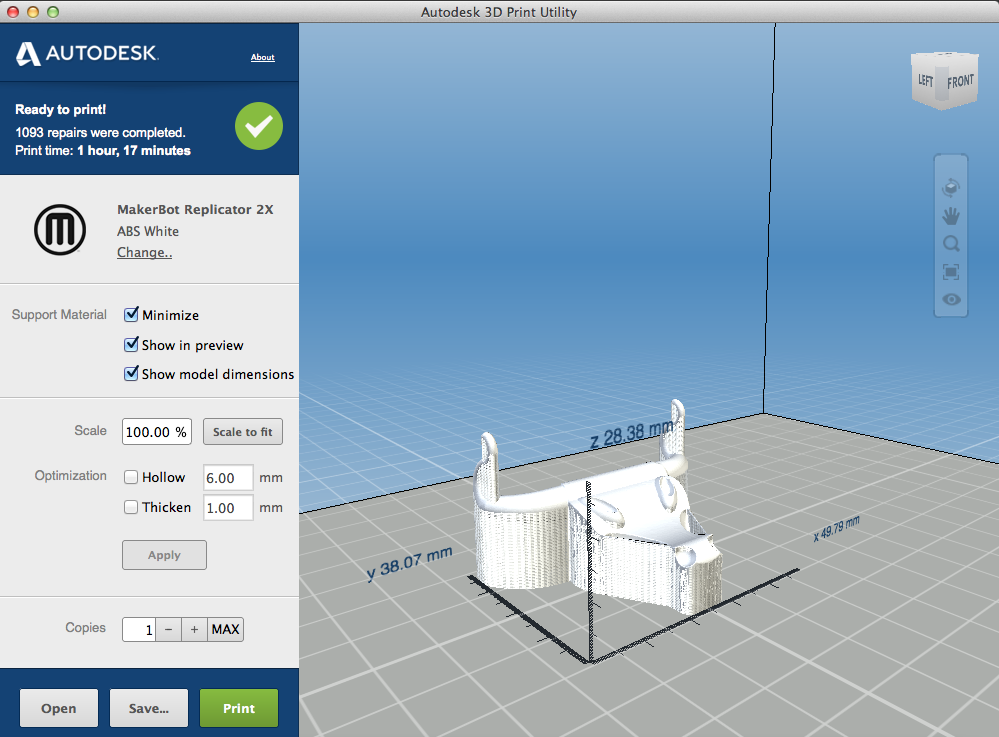Select the pan hand tool
This screenshot has width=999, height=737.
tap(950, 215)
